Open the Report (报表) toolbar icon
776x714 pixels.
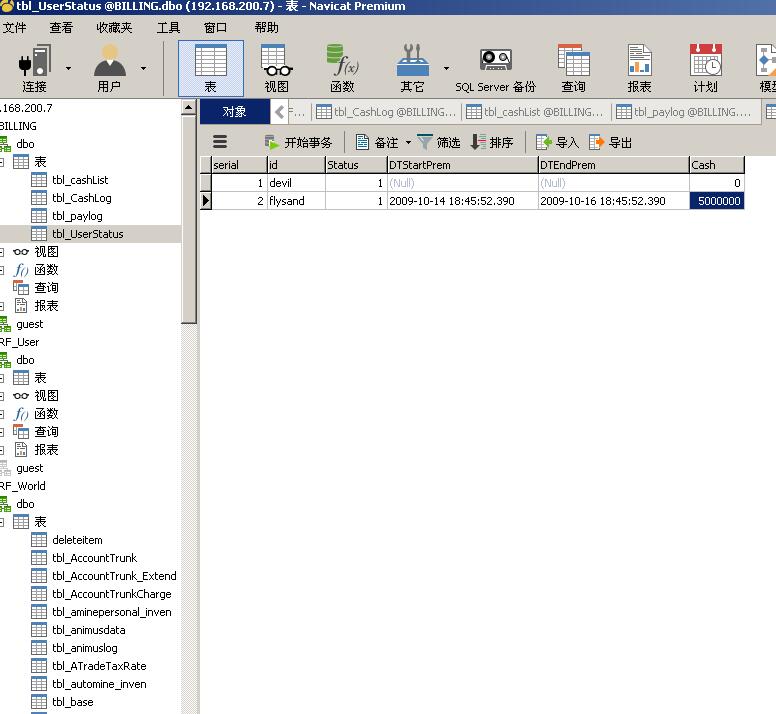pos(639,67)
